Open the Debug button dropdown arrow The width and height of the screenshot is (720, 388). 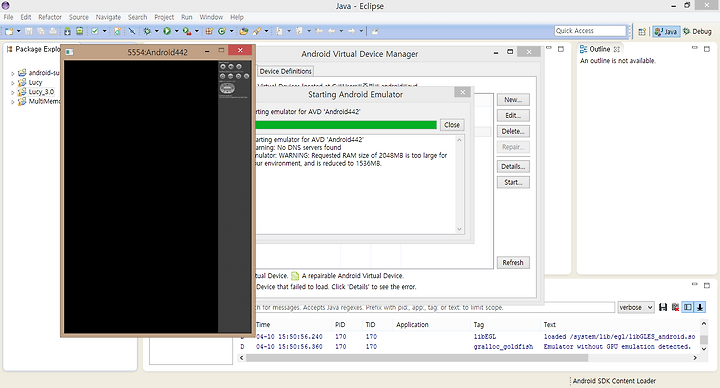point(157,31)
